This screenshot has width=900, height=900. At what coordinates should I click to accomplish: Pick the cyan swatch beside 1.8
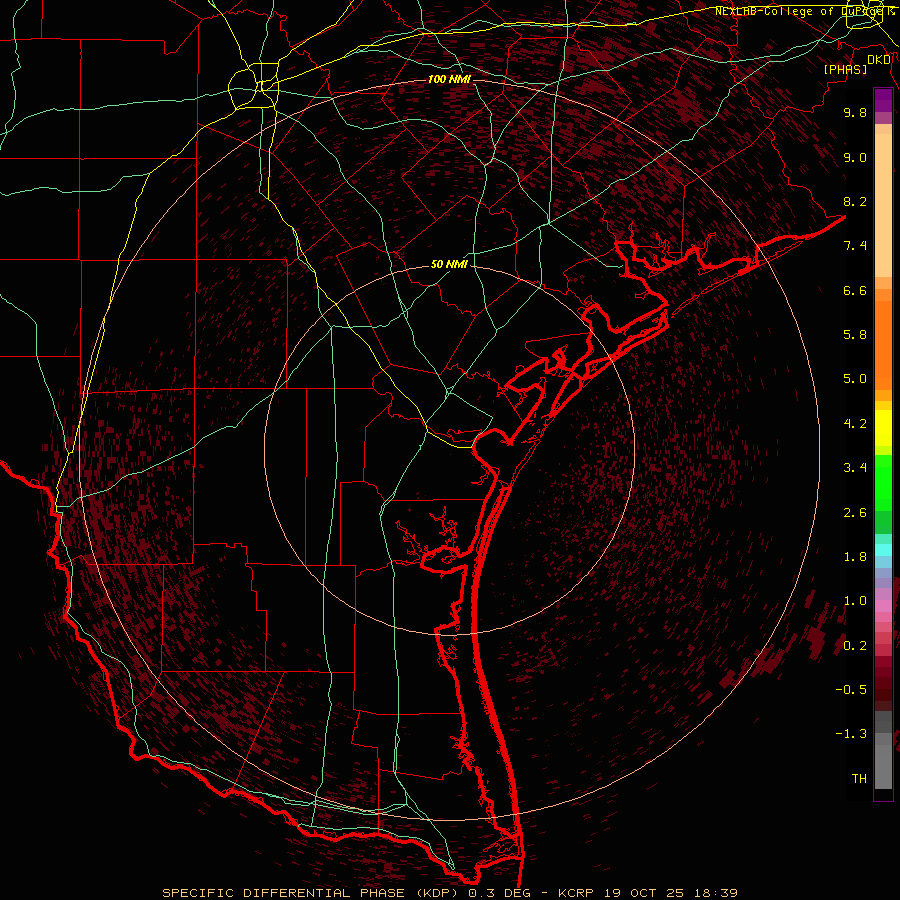click(883, 550)
